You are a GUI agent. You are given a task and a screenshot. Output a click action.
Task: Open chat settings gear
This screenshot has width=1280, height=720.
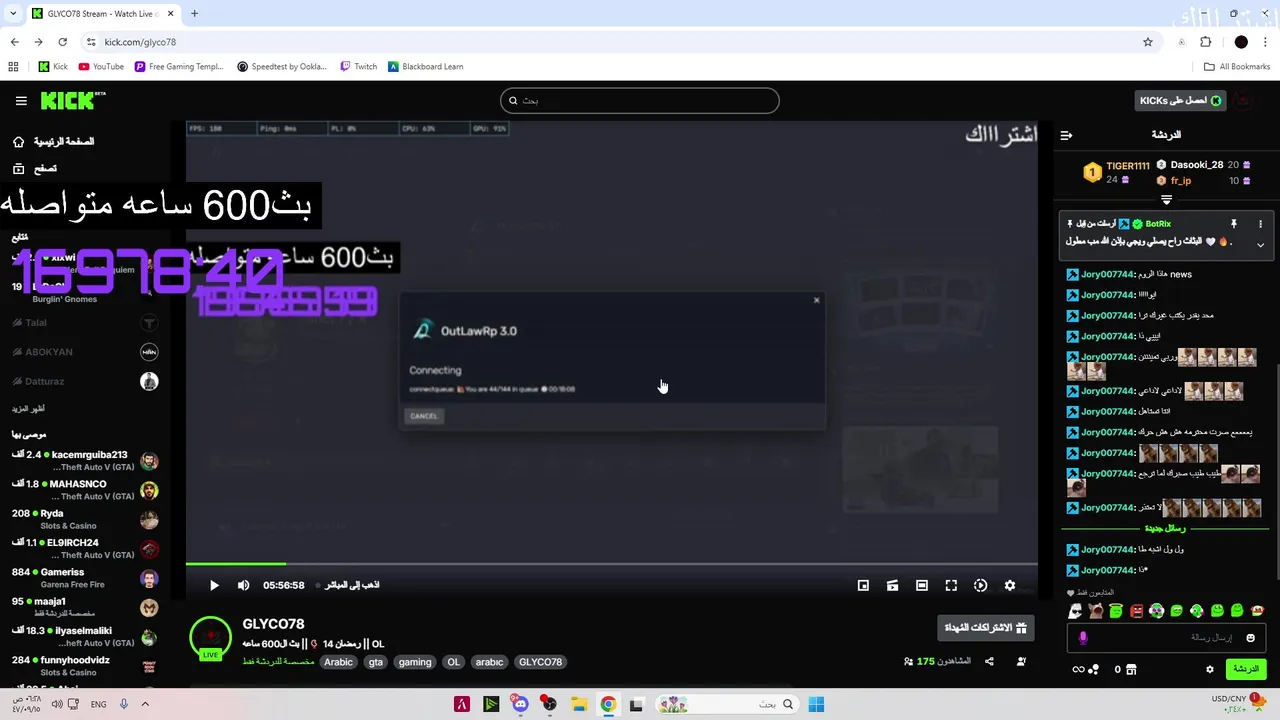[1210, 669]
